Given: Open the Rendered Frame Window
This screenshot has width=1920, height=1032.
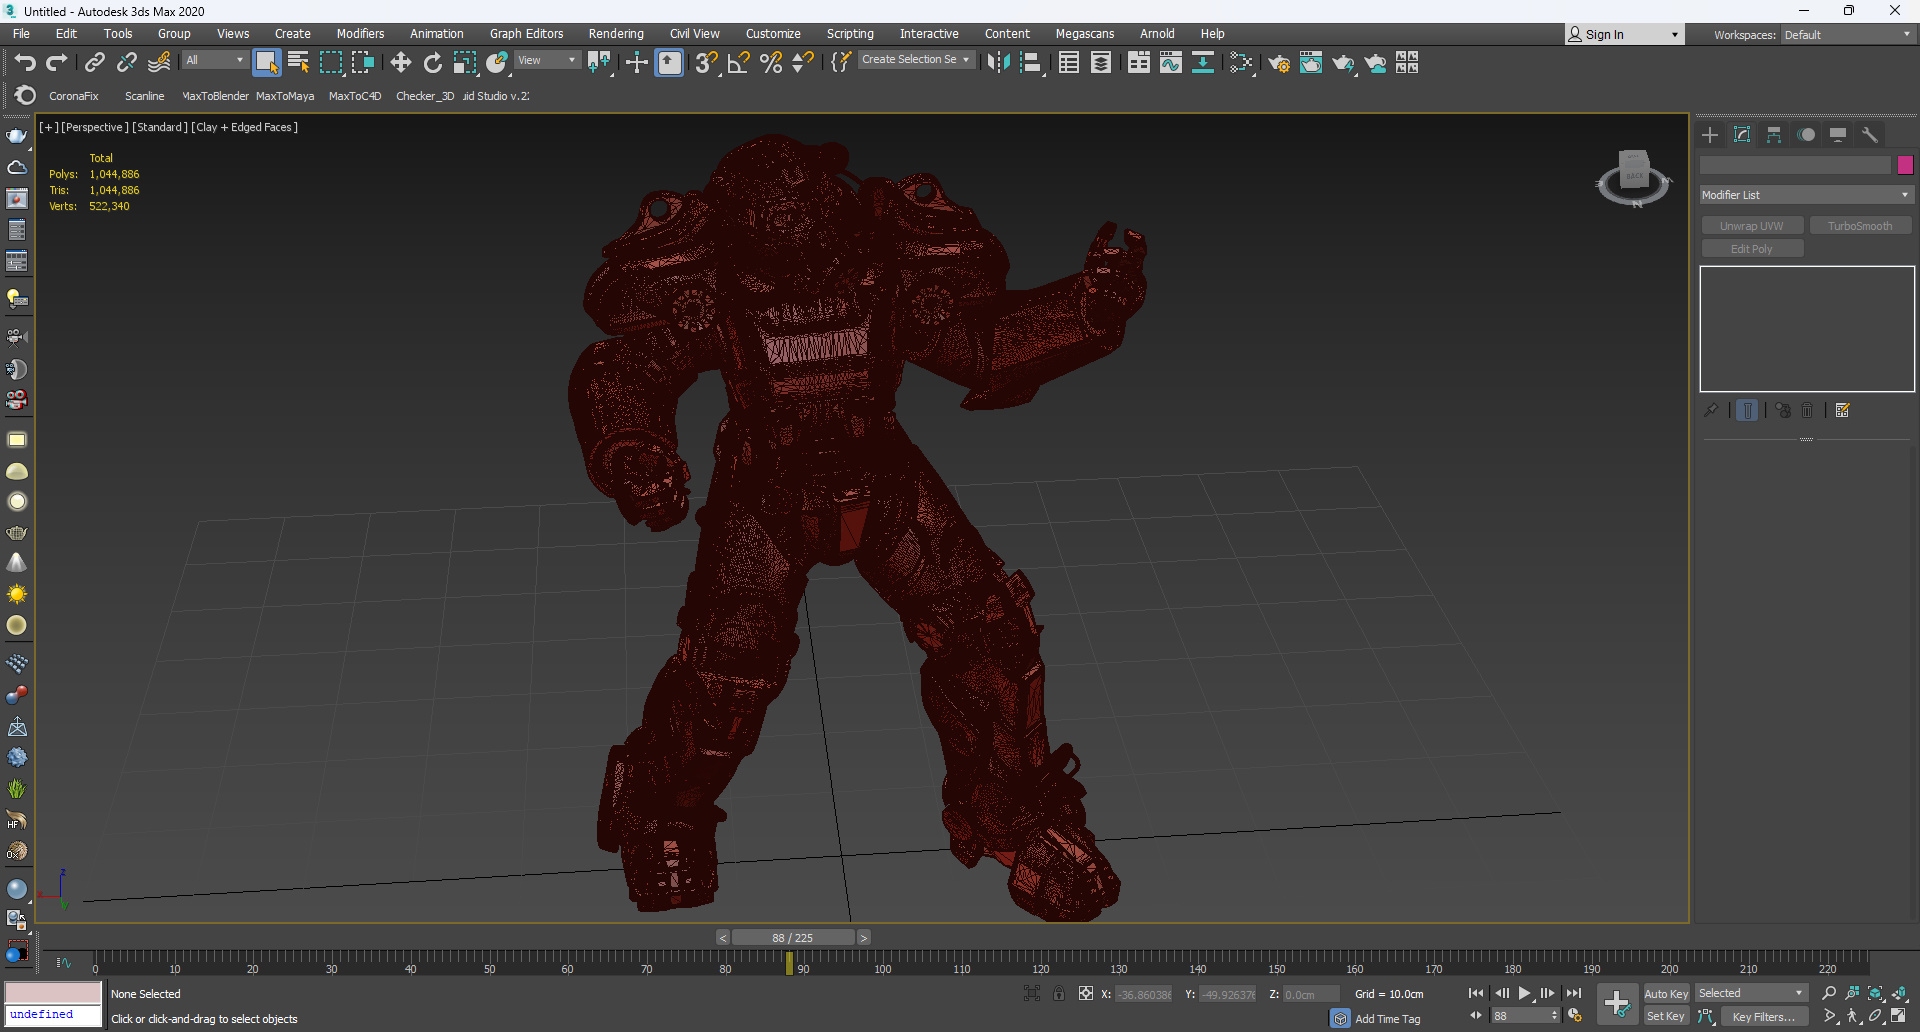Looking at the screenshot, I should tap(1311, 63).
